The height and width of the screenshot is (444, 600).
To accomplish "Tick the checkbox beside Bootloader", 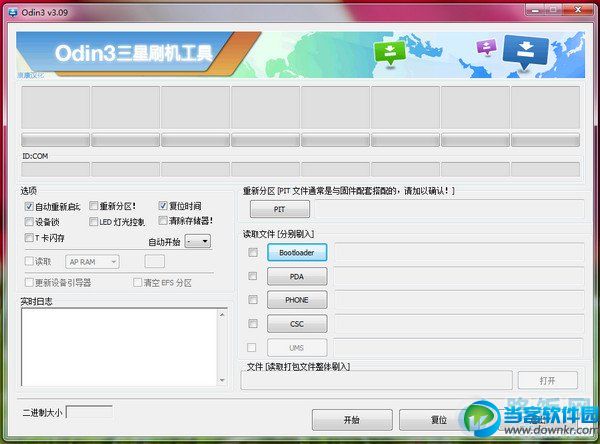I will pos(253,252).
